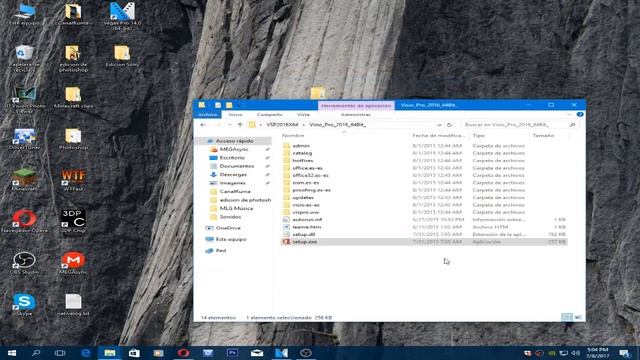Viewport: 640px width, 360px height.
Task: Select Imágenes in the navigation pane
Action: tap(233, 183)
